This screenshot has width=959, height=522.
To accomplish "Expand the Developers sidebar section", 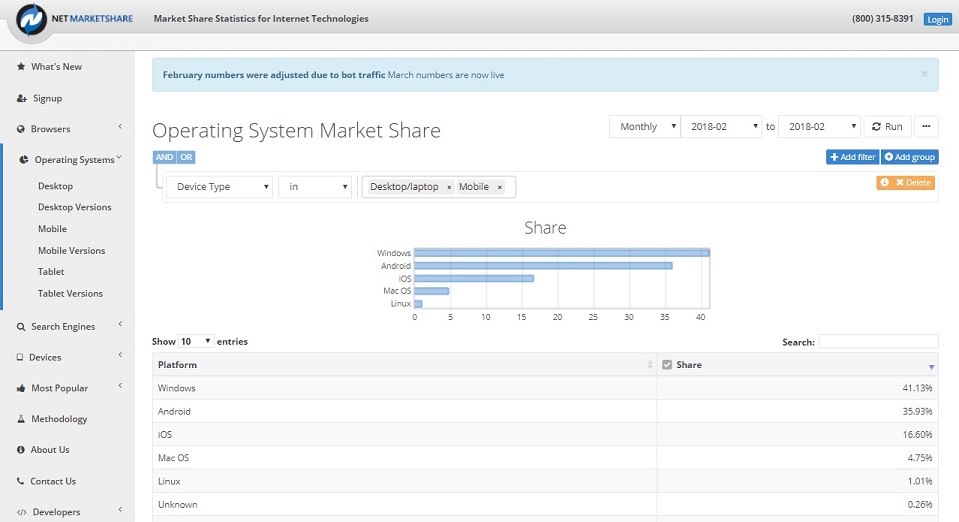I will pos(120,509).
